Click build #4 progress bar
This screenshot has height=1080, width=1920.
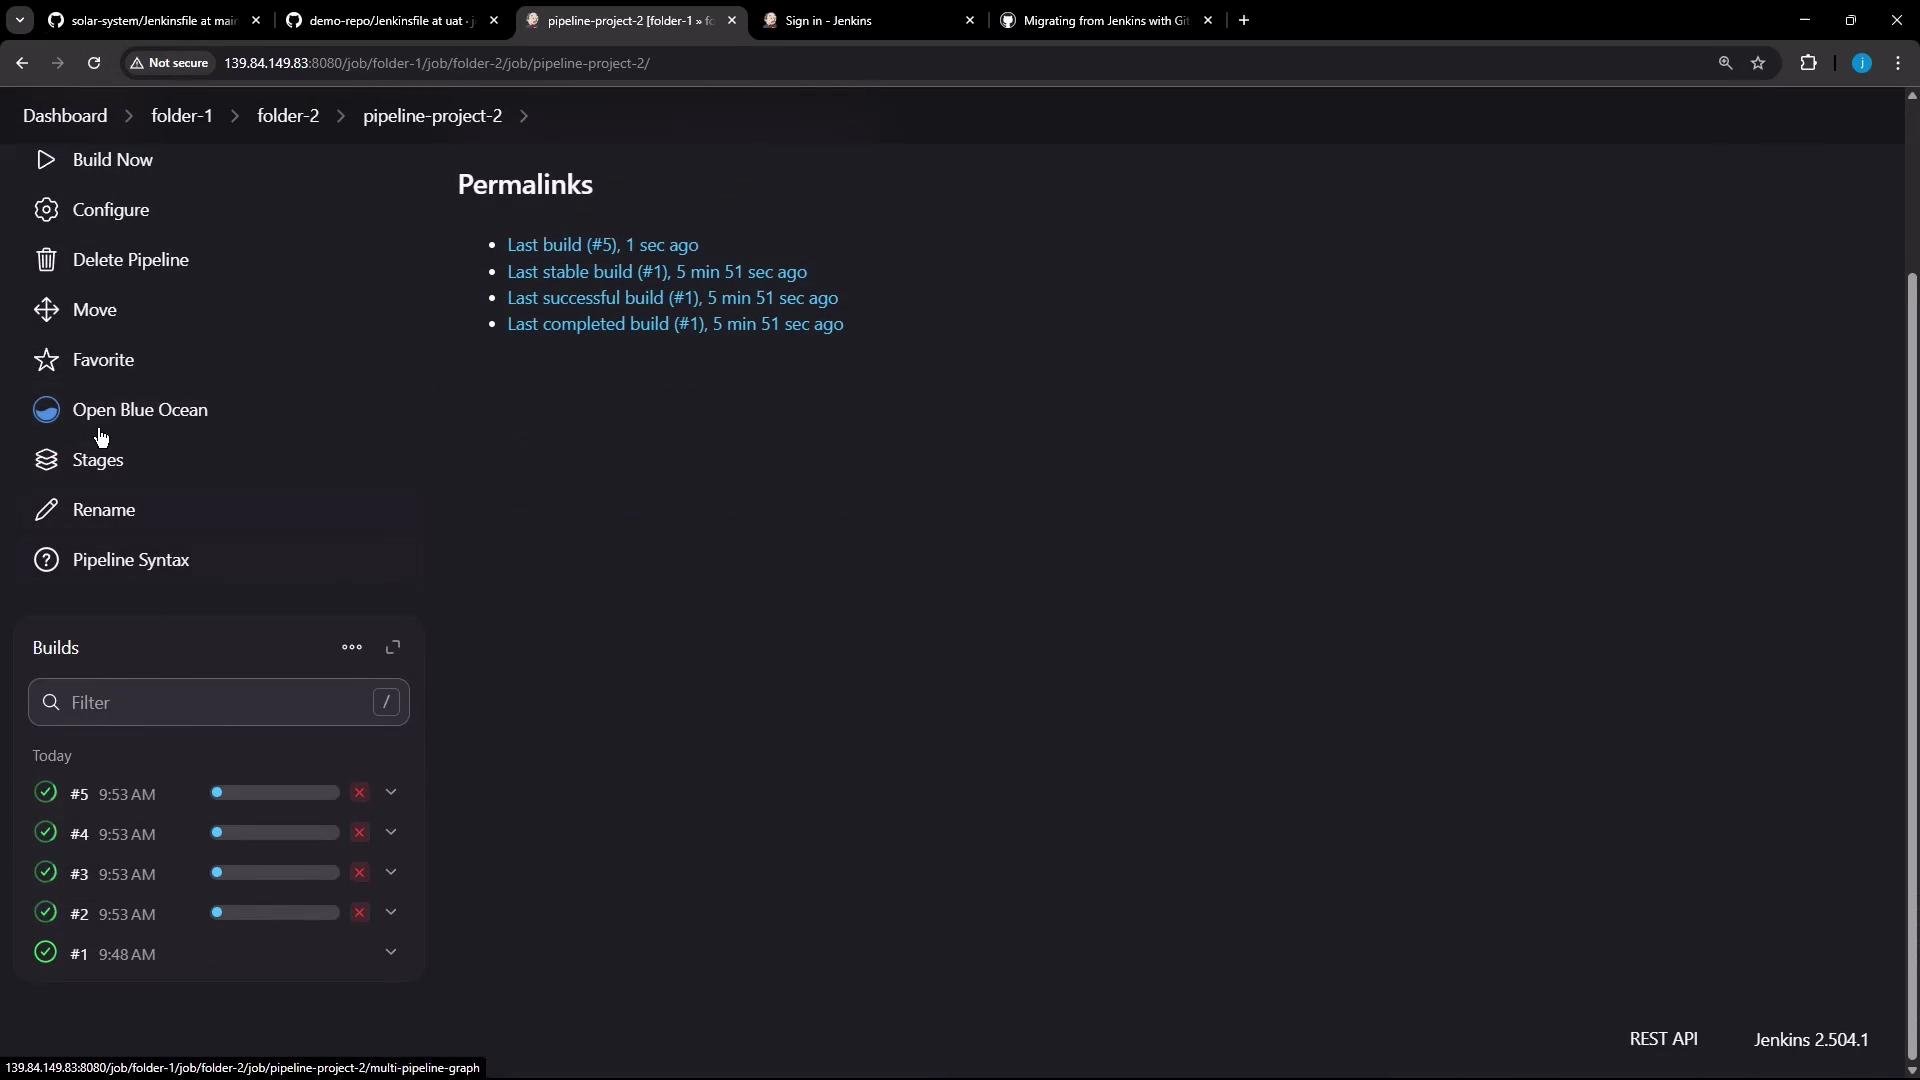pos(275,833)
